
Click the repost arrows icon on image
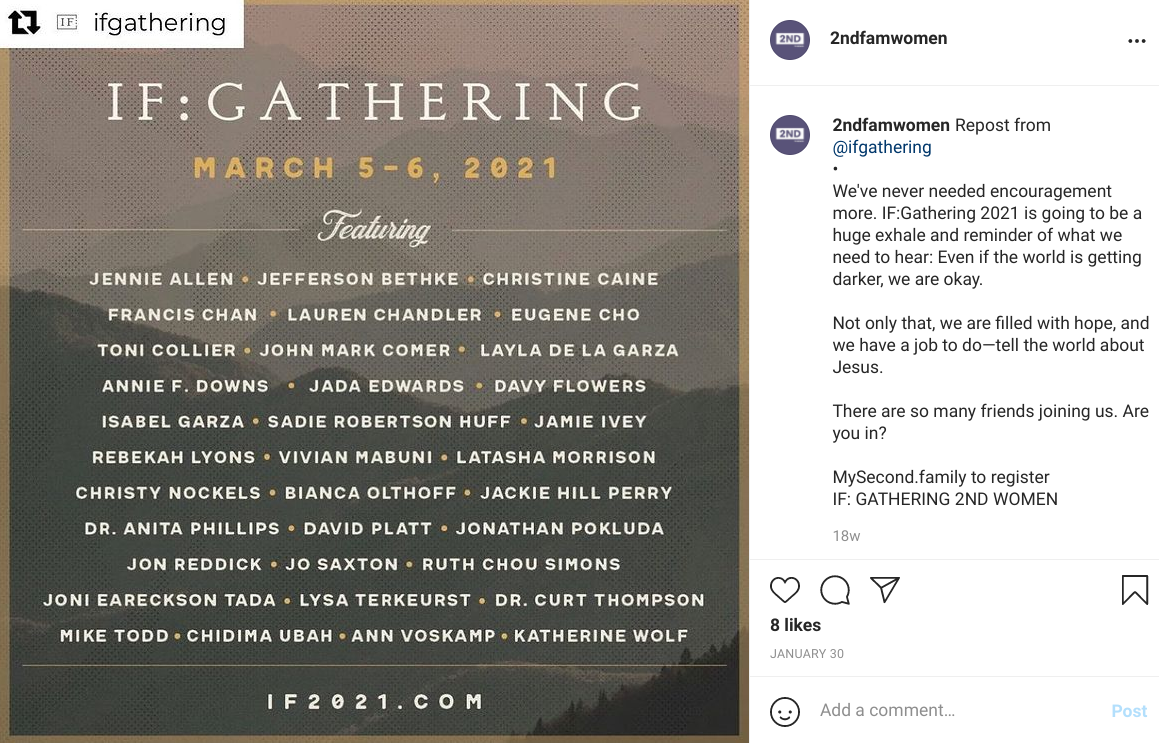(24, 23)
